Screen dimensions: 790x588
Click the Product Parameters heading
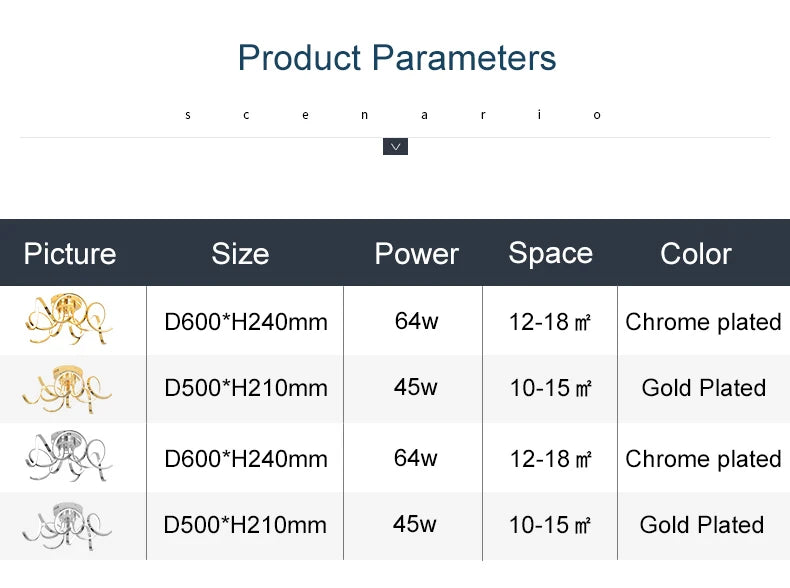[397, 58]
